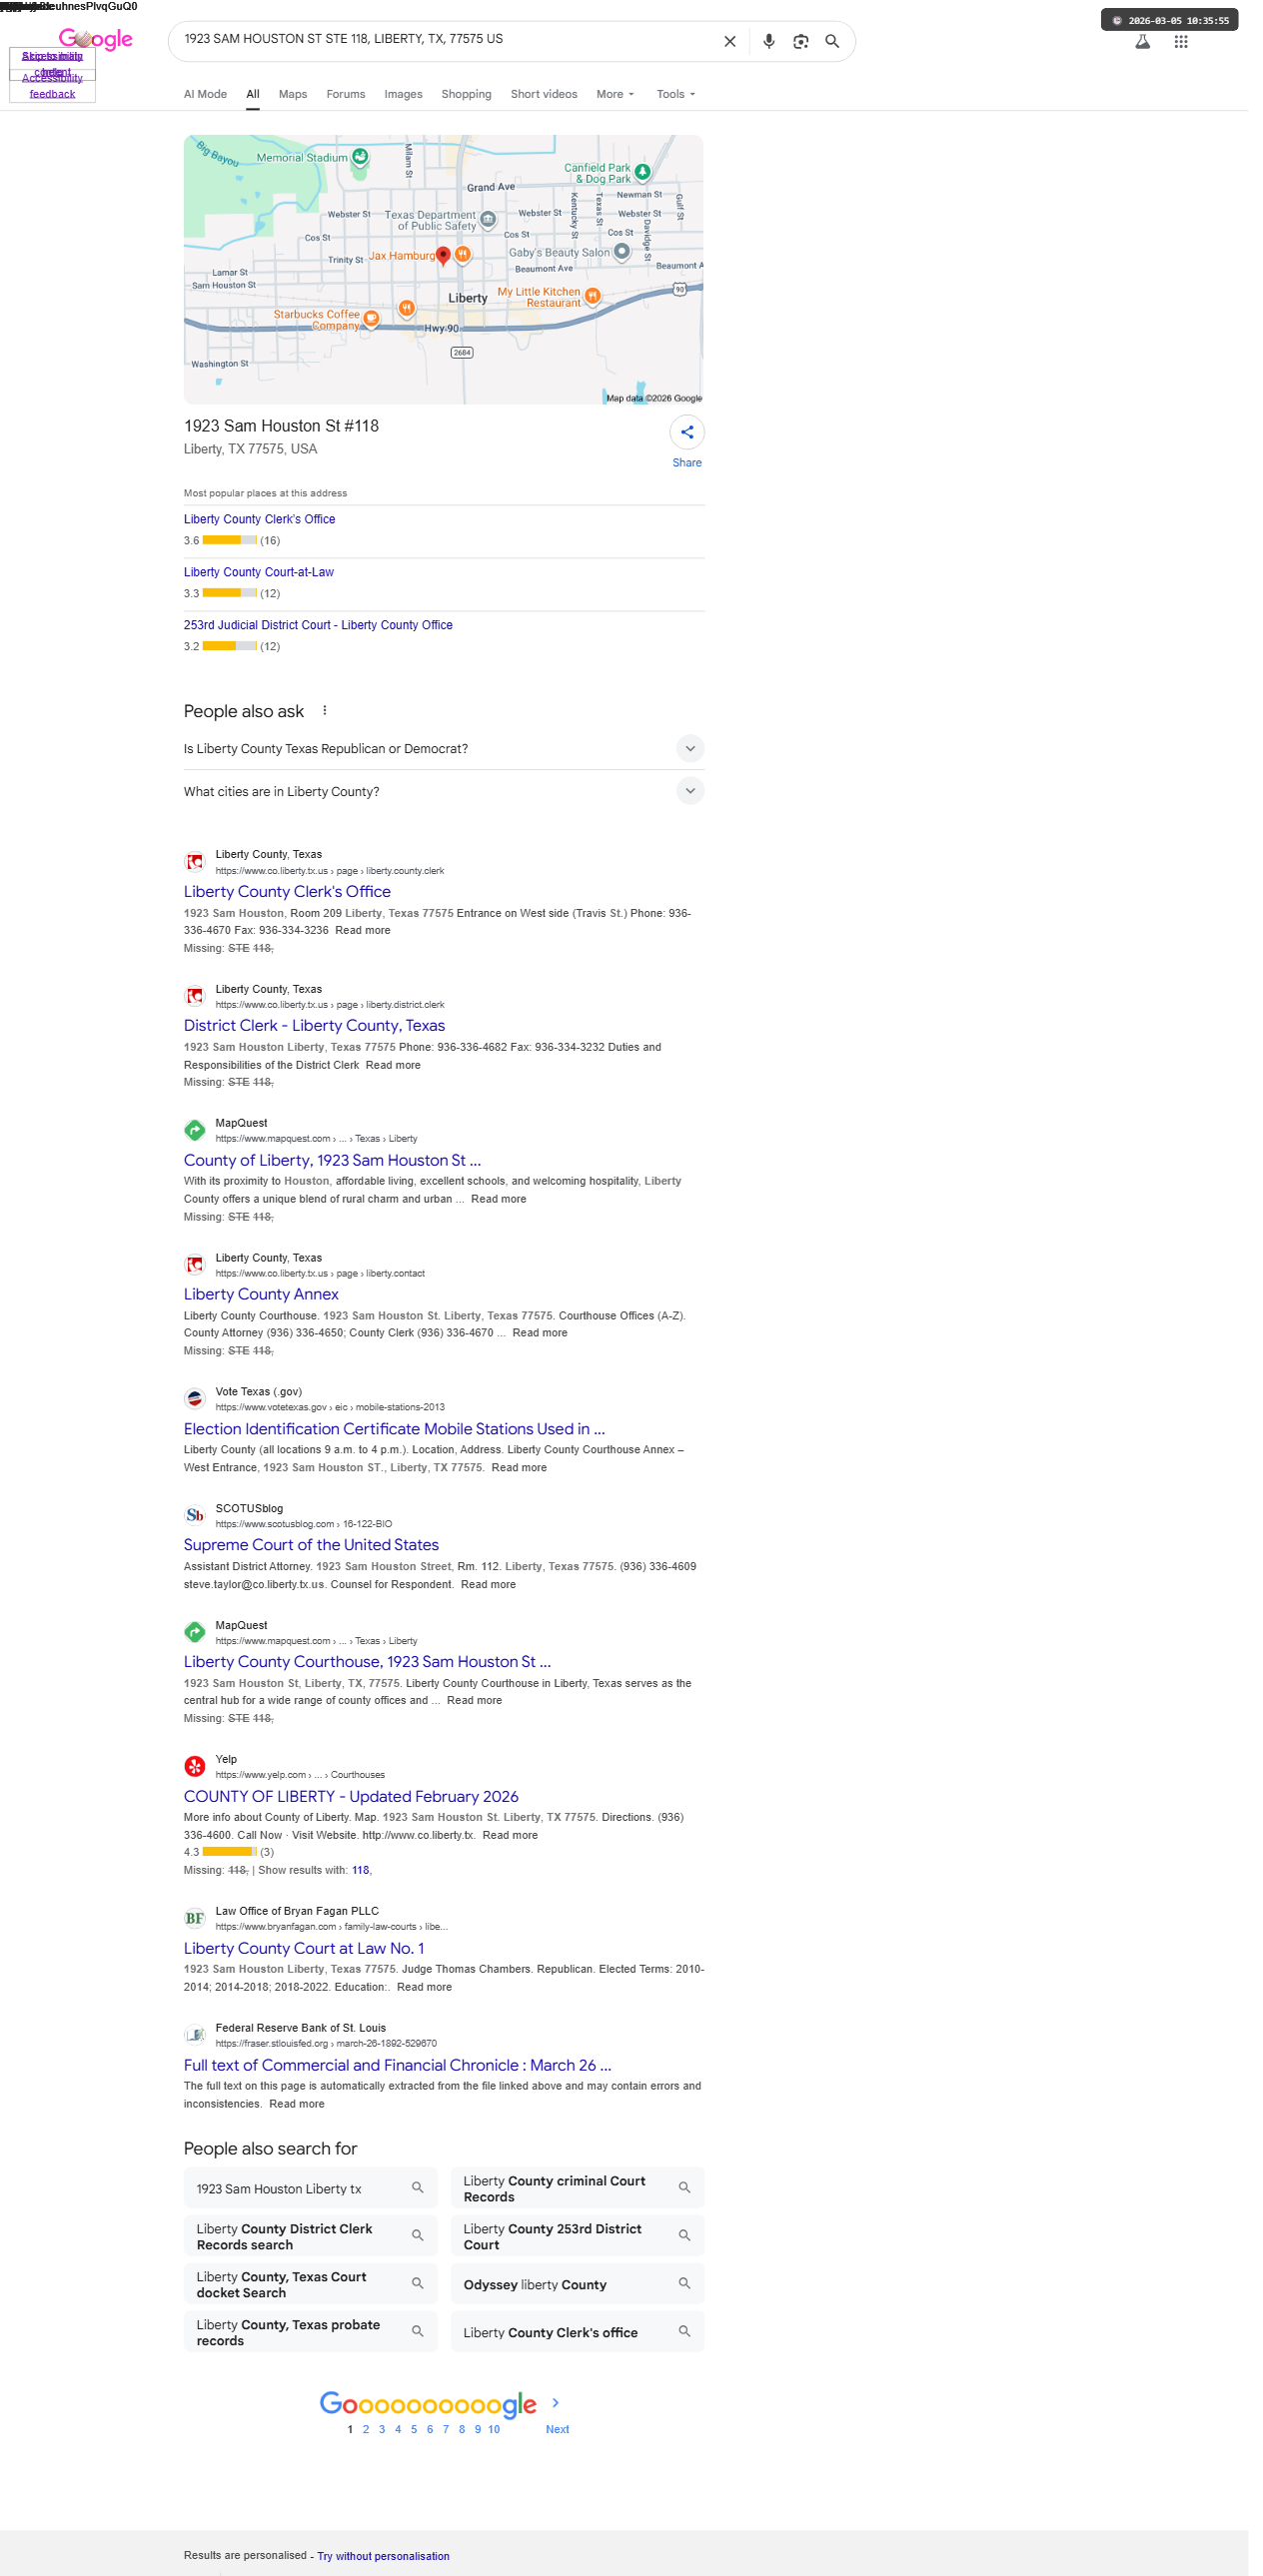Click the Canfield Park map pin

click(642, 172)
